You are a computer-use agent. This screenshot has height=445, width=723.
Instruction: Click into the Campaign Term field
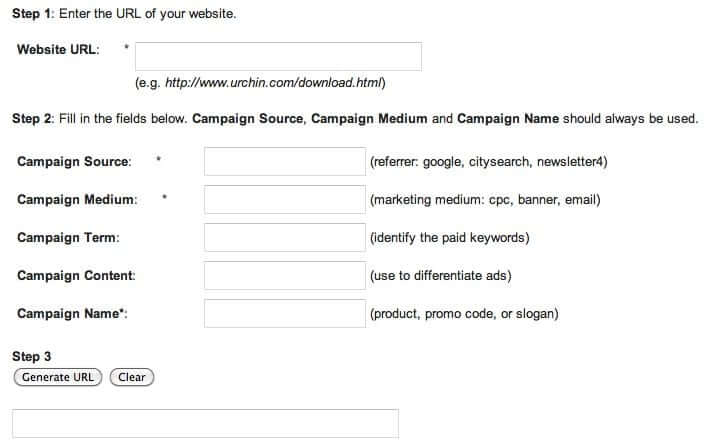(285, 238)
